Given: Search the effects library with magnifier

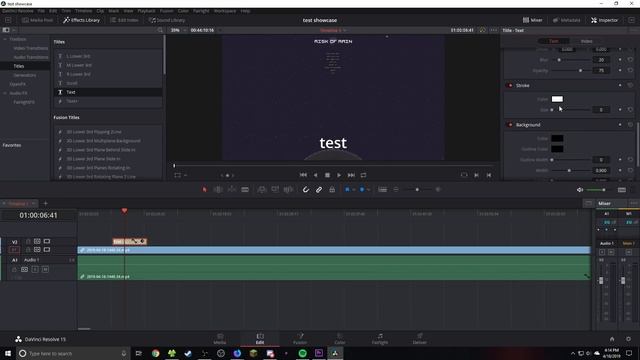Looking at the screenshot, I should (160, 30).
